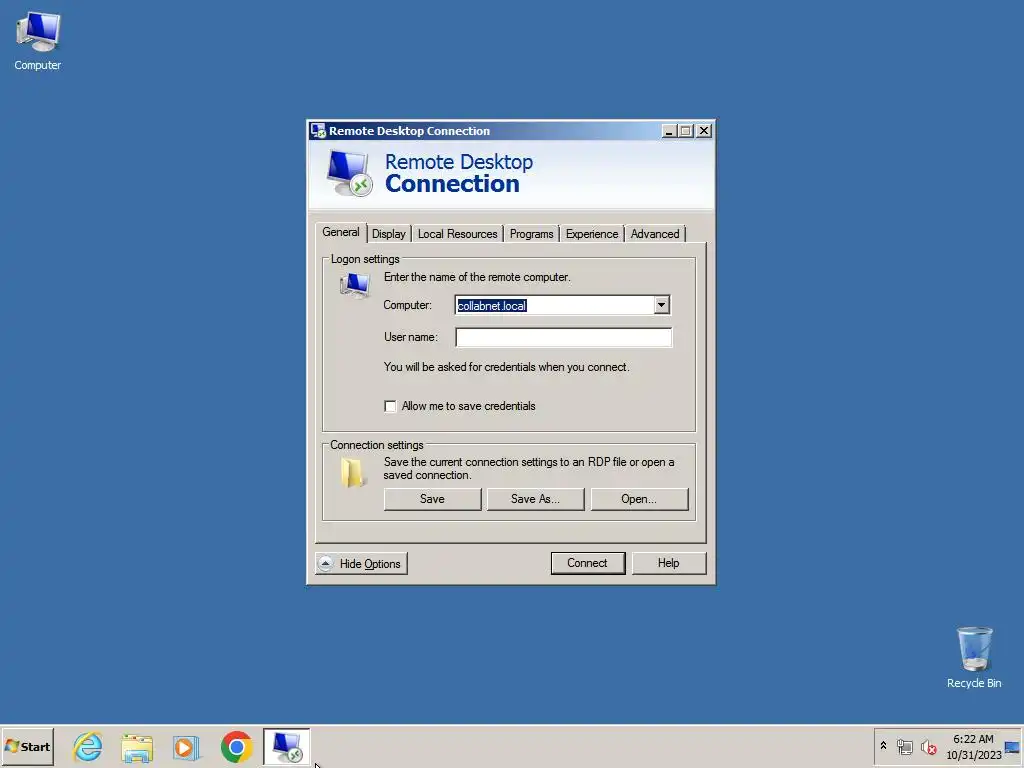Open the Local Resources tab
The width and height of the screenshot is (1024, 768).
[x=457, y=234]
